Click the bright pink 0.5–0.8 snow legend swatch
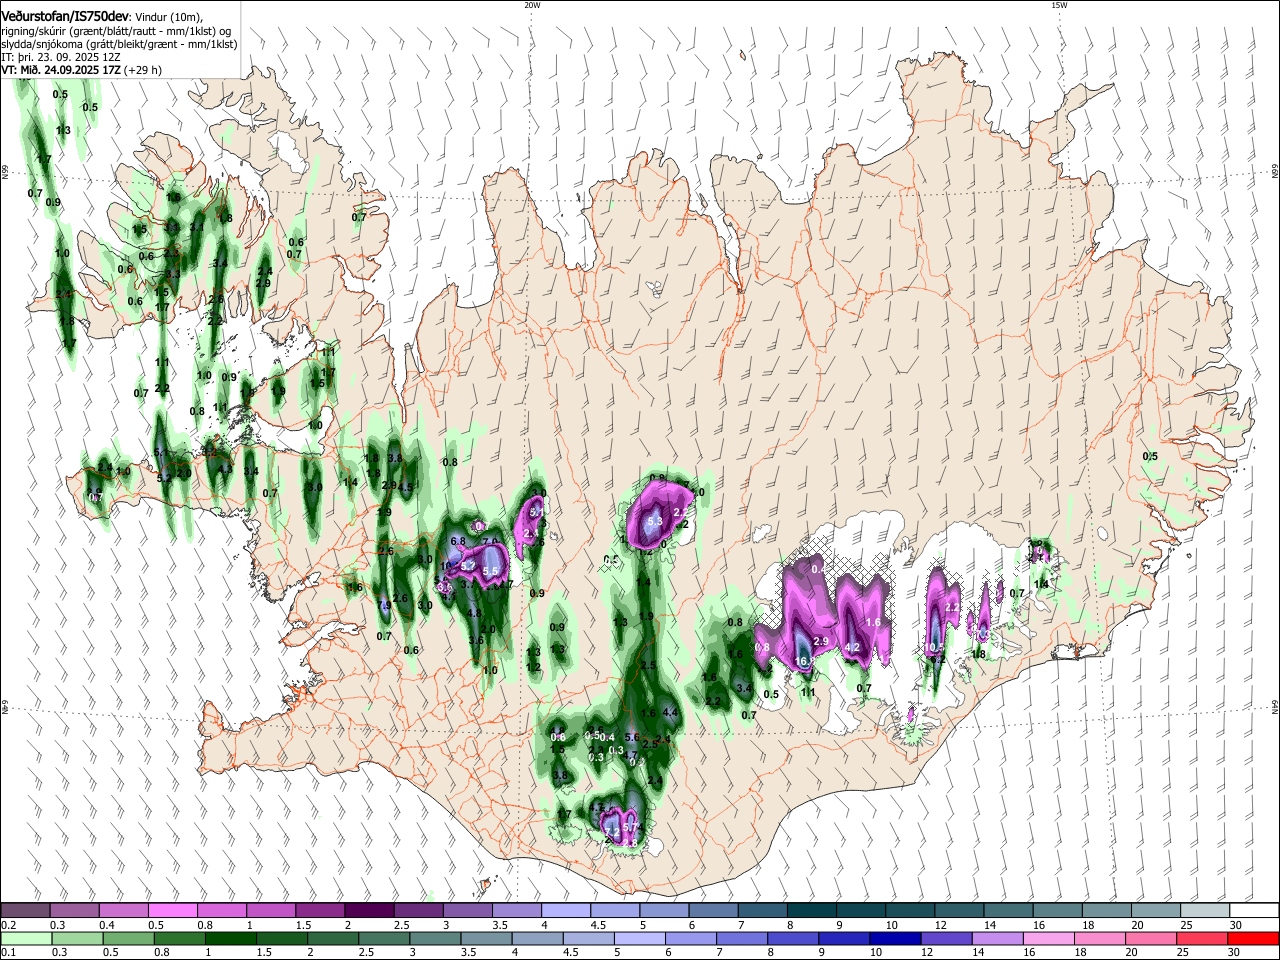Screen dimensions: 1280x960 [173, 910]
